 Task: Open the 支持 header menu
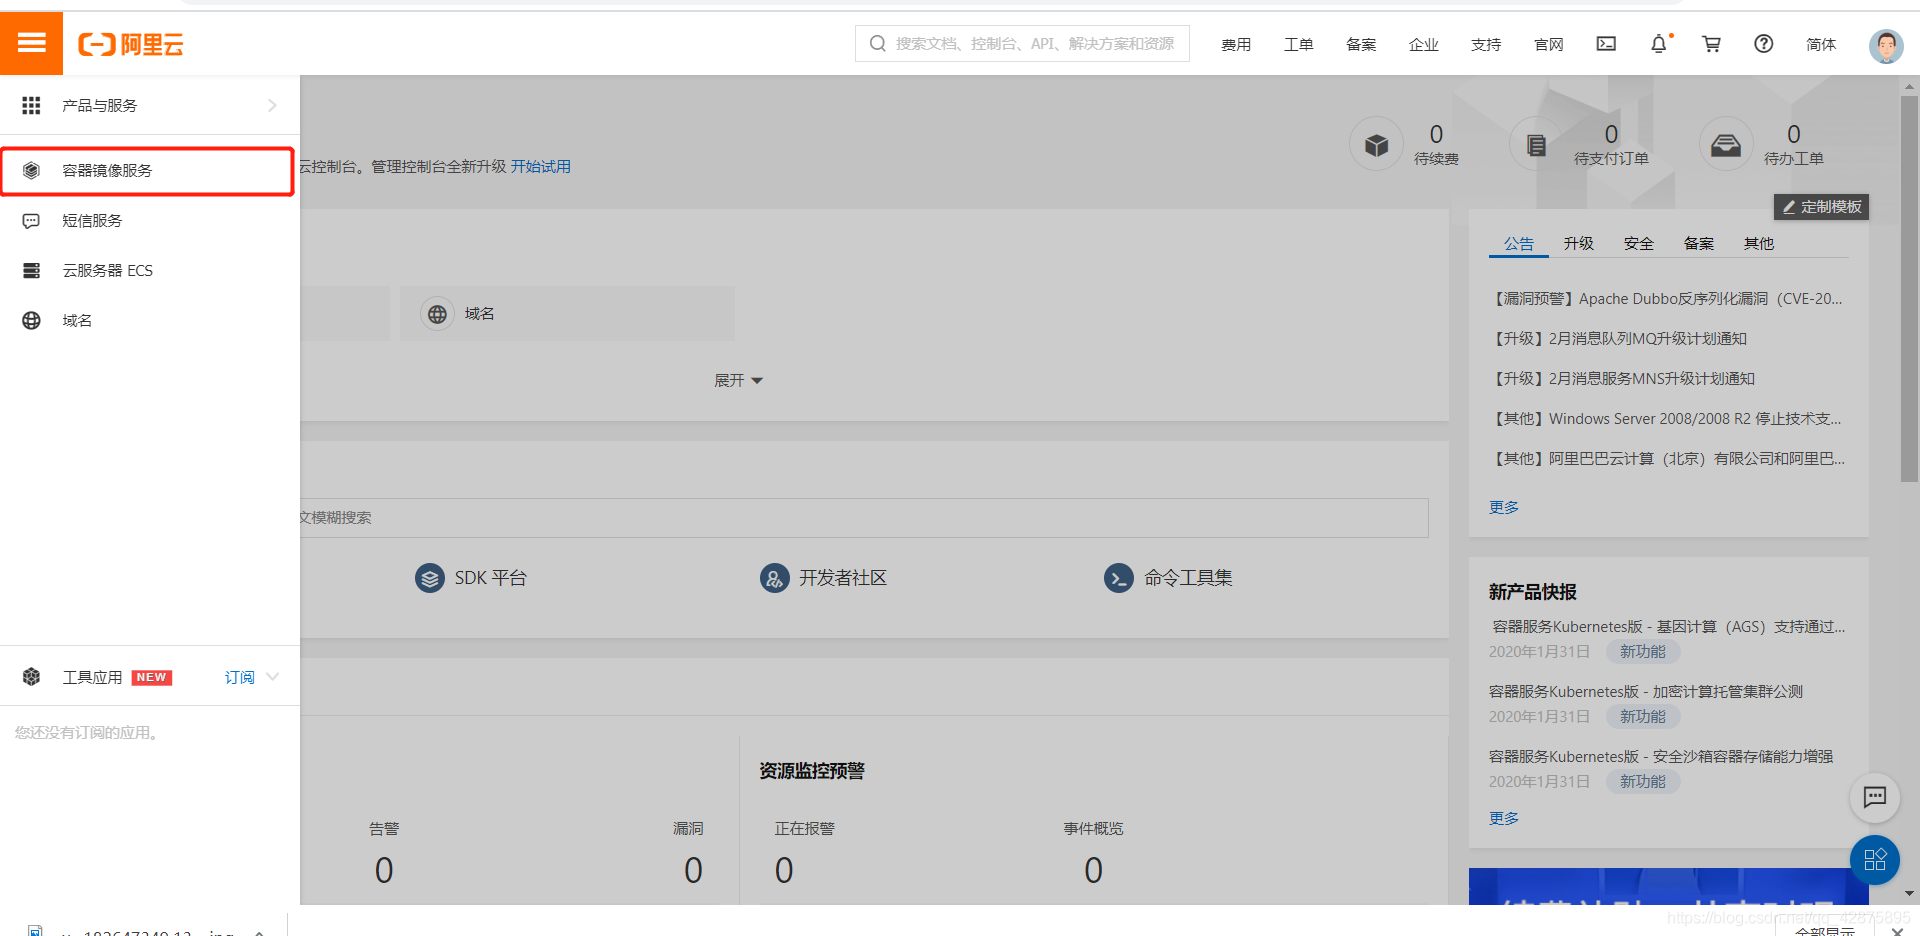(x=1486, y=45)
